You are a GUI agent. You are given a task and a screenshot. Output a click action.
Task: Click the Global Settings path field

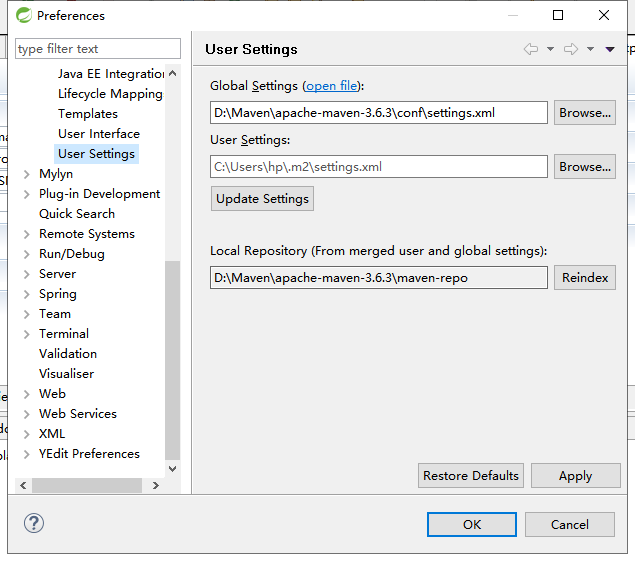(379, 113)
